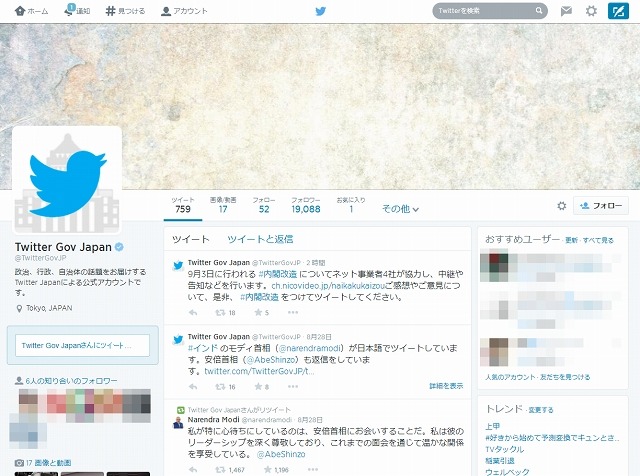The width and height of the screenshot is (640, 476).
Task: View Favorites count 1
Action: point(351,205)
